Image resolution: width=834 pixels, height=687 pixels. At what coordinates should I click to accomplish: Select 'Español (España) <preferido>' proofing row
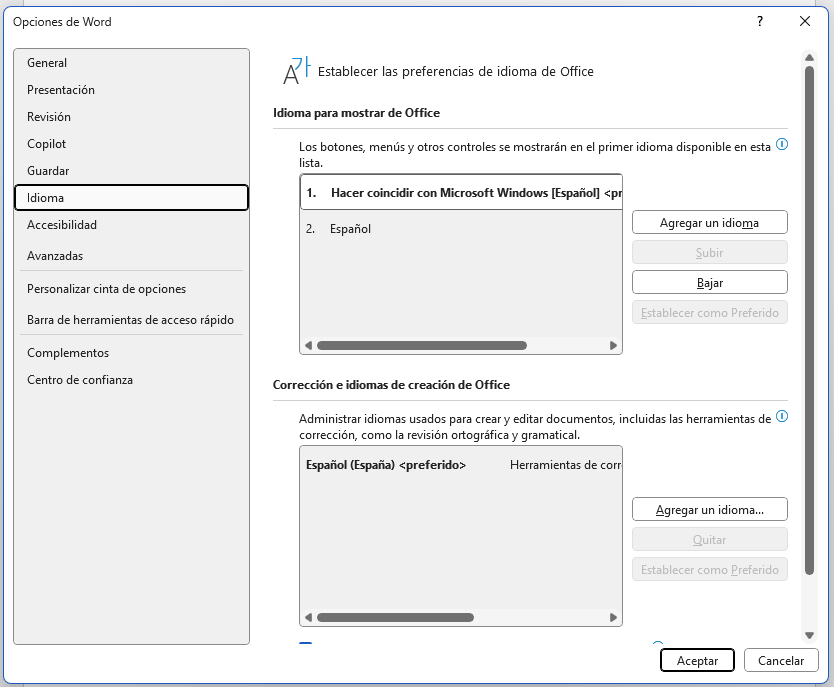461,465
